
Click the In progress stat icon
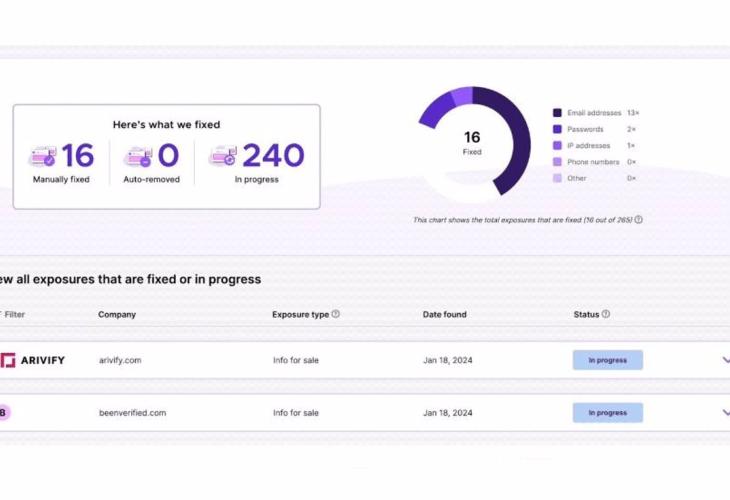tap(222, 157)
